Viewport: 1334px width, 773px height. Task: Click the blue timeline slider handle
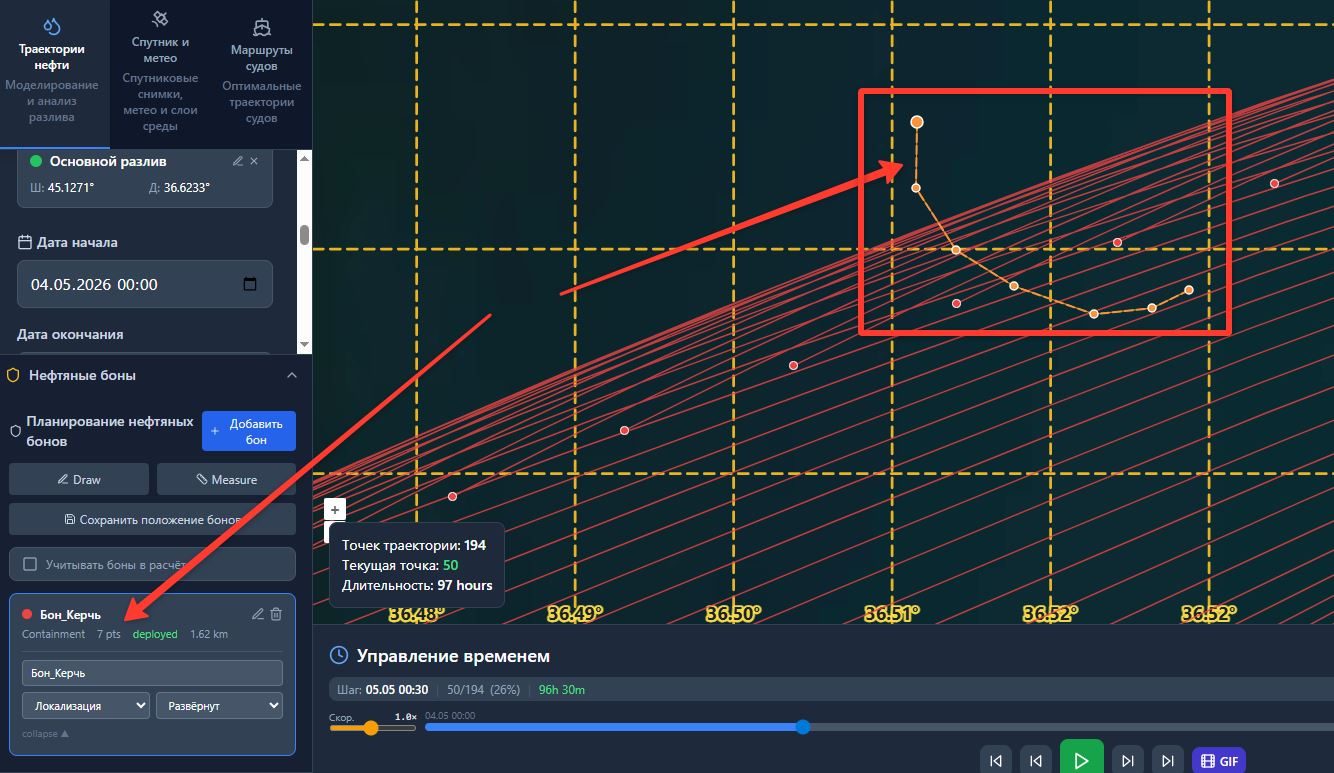803,727
